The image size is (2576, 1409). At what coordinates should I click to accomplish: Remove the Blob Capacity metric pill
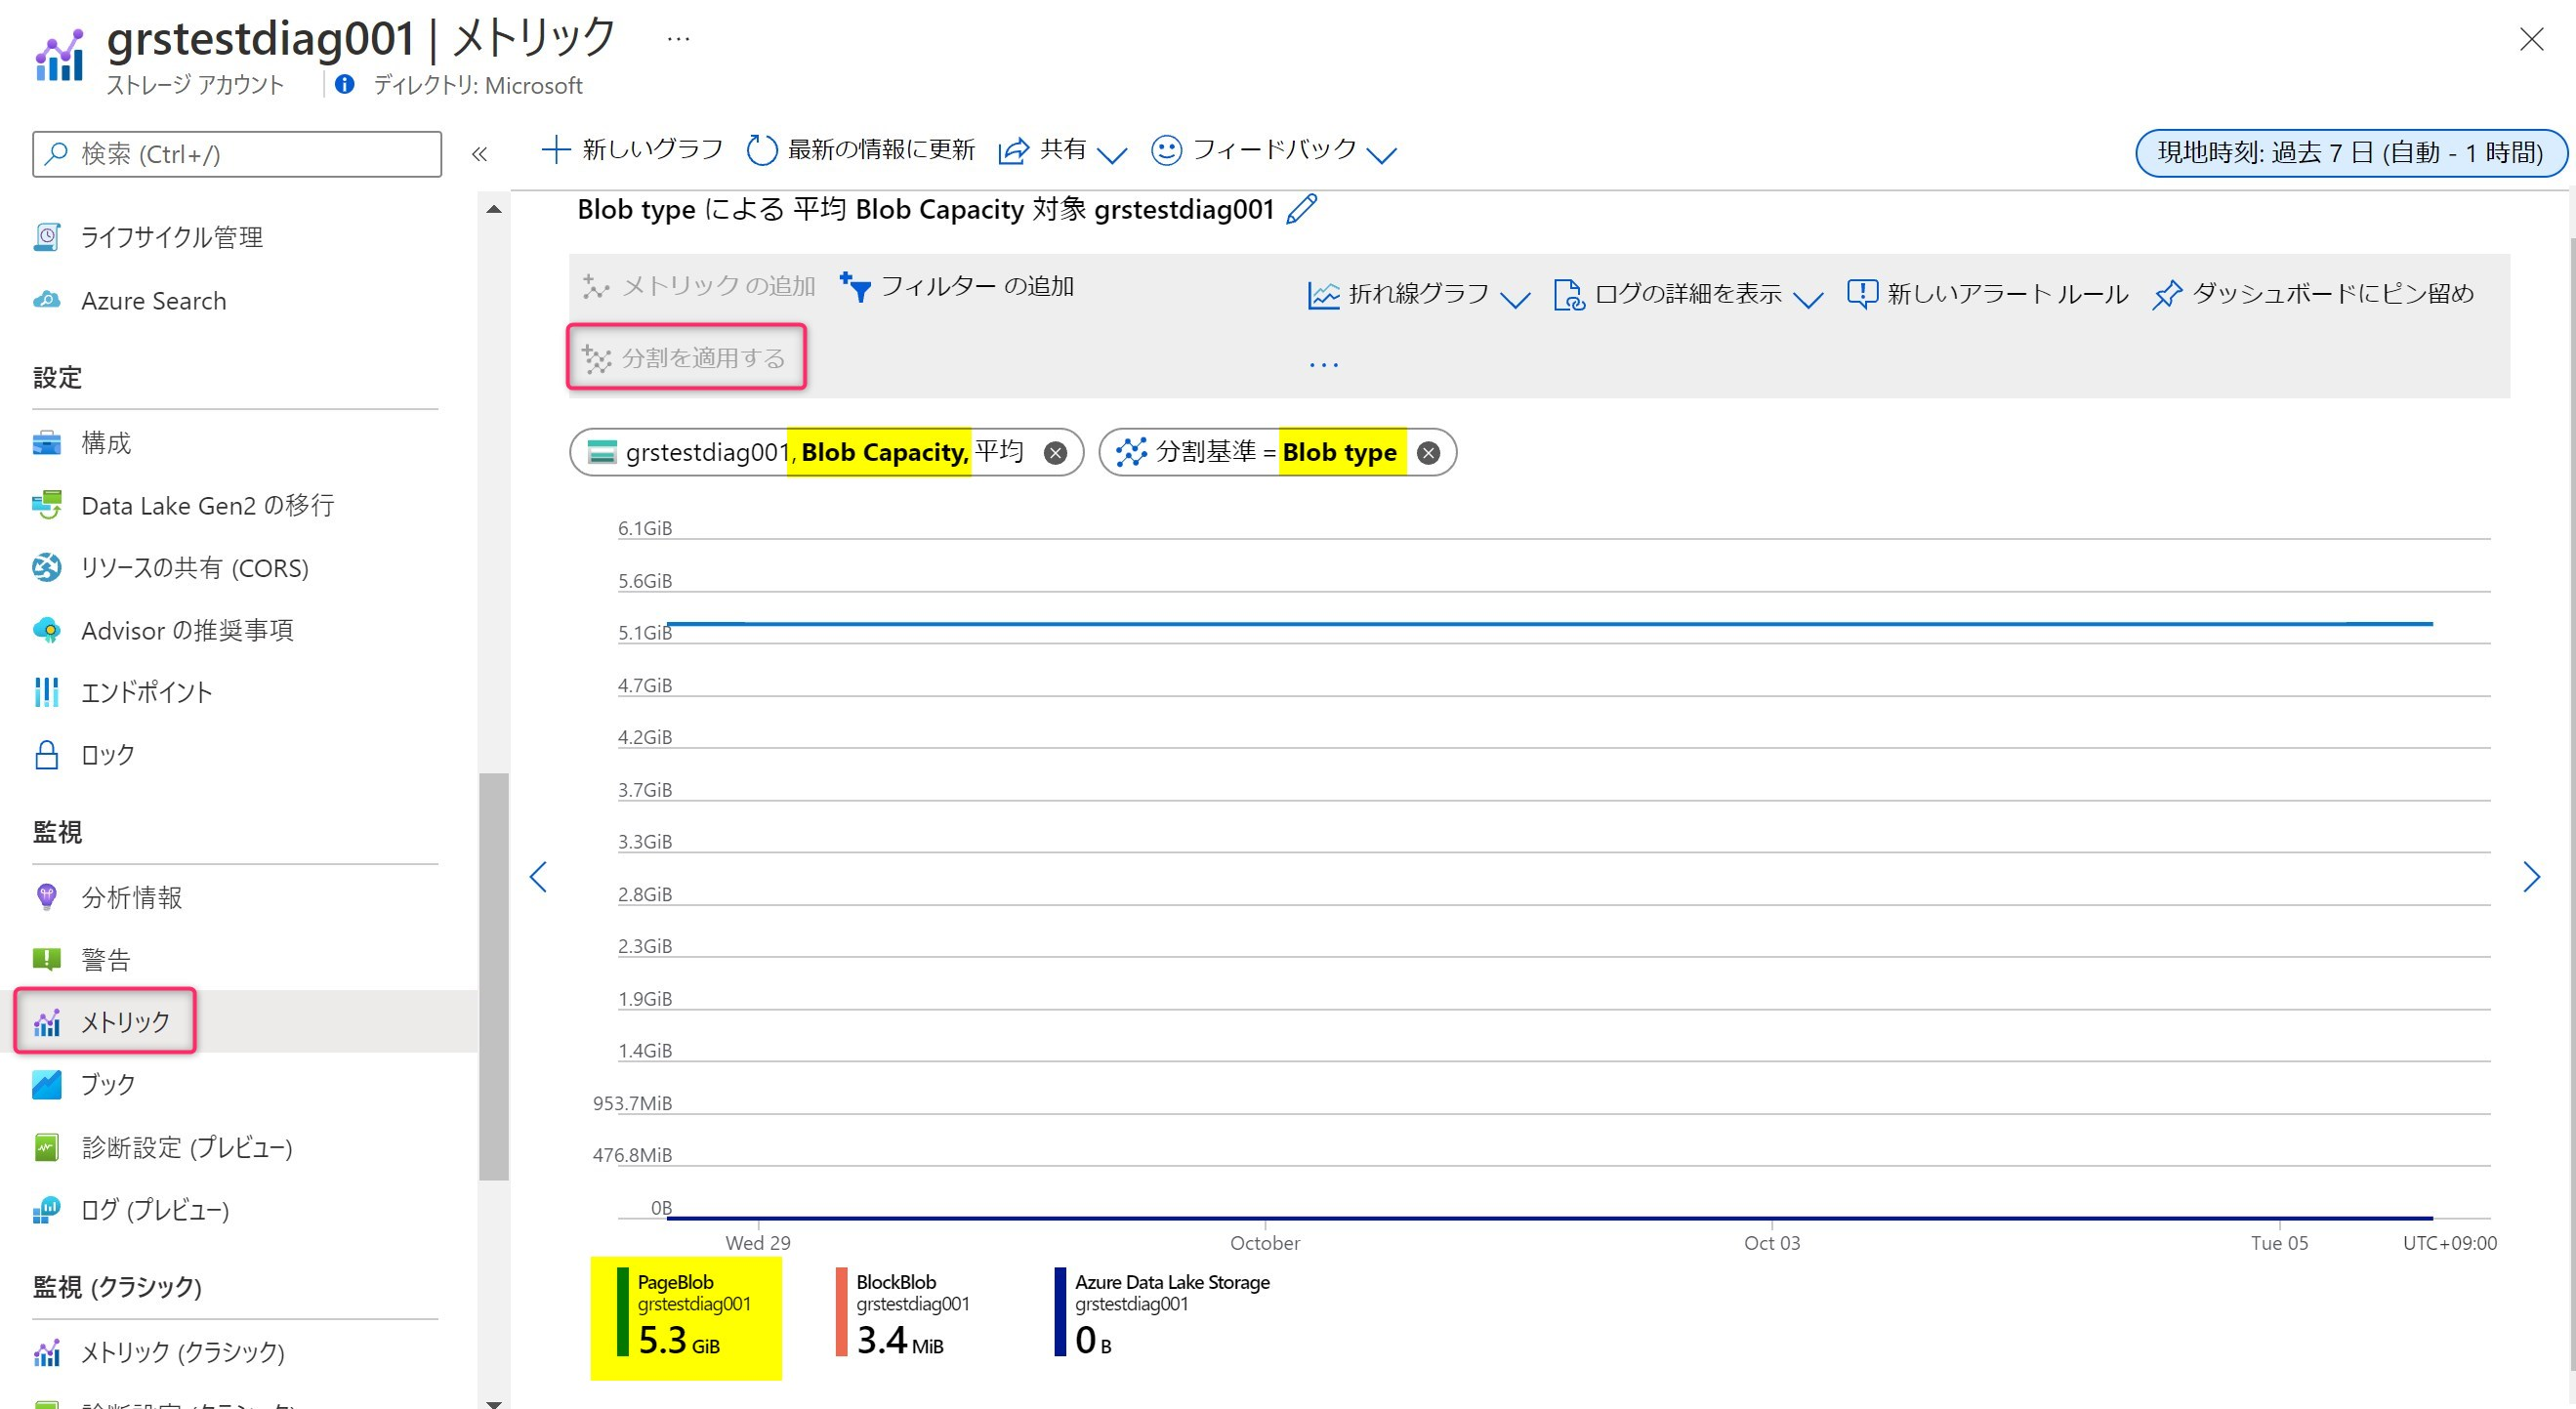point(1055,453)
